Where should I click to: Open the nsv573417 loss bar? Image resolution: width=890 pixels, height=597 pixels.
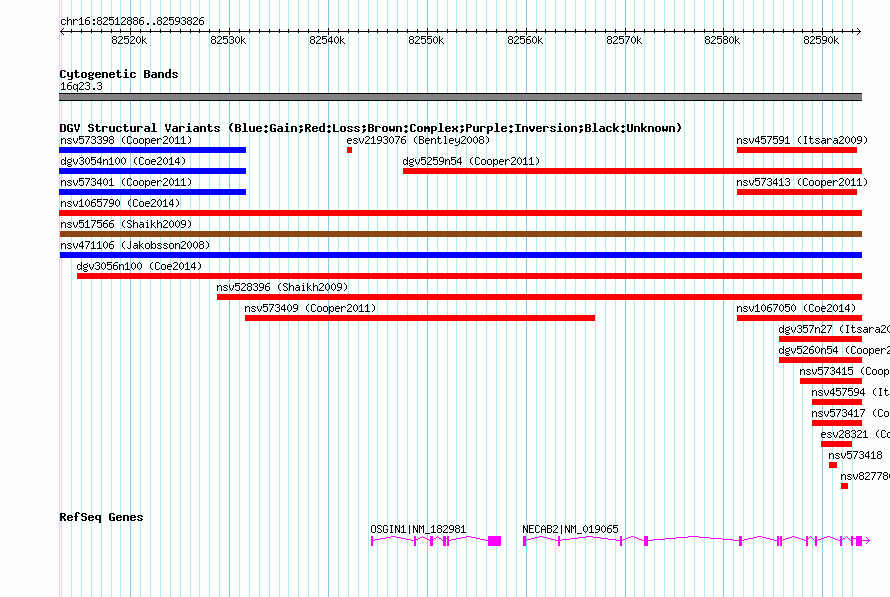coord(837,423)
